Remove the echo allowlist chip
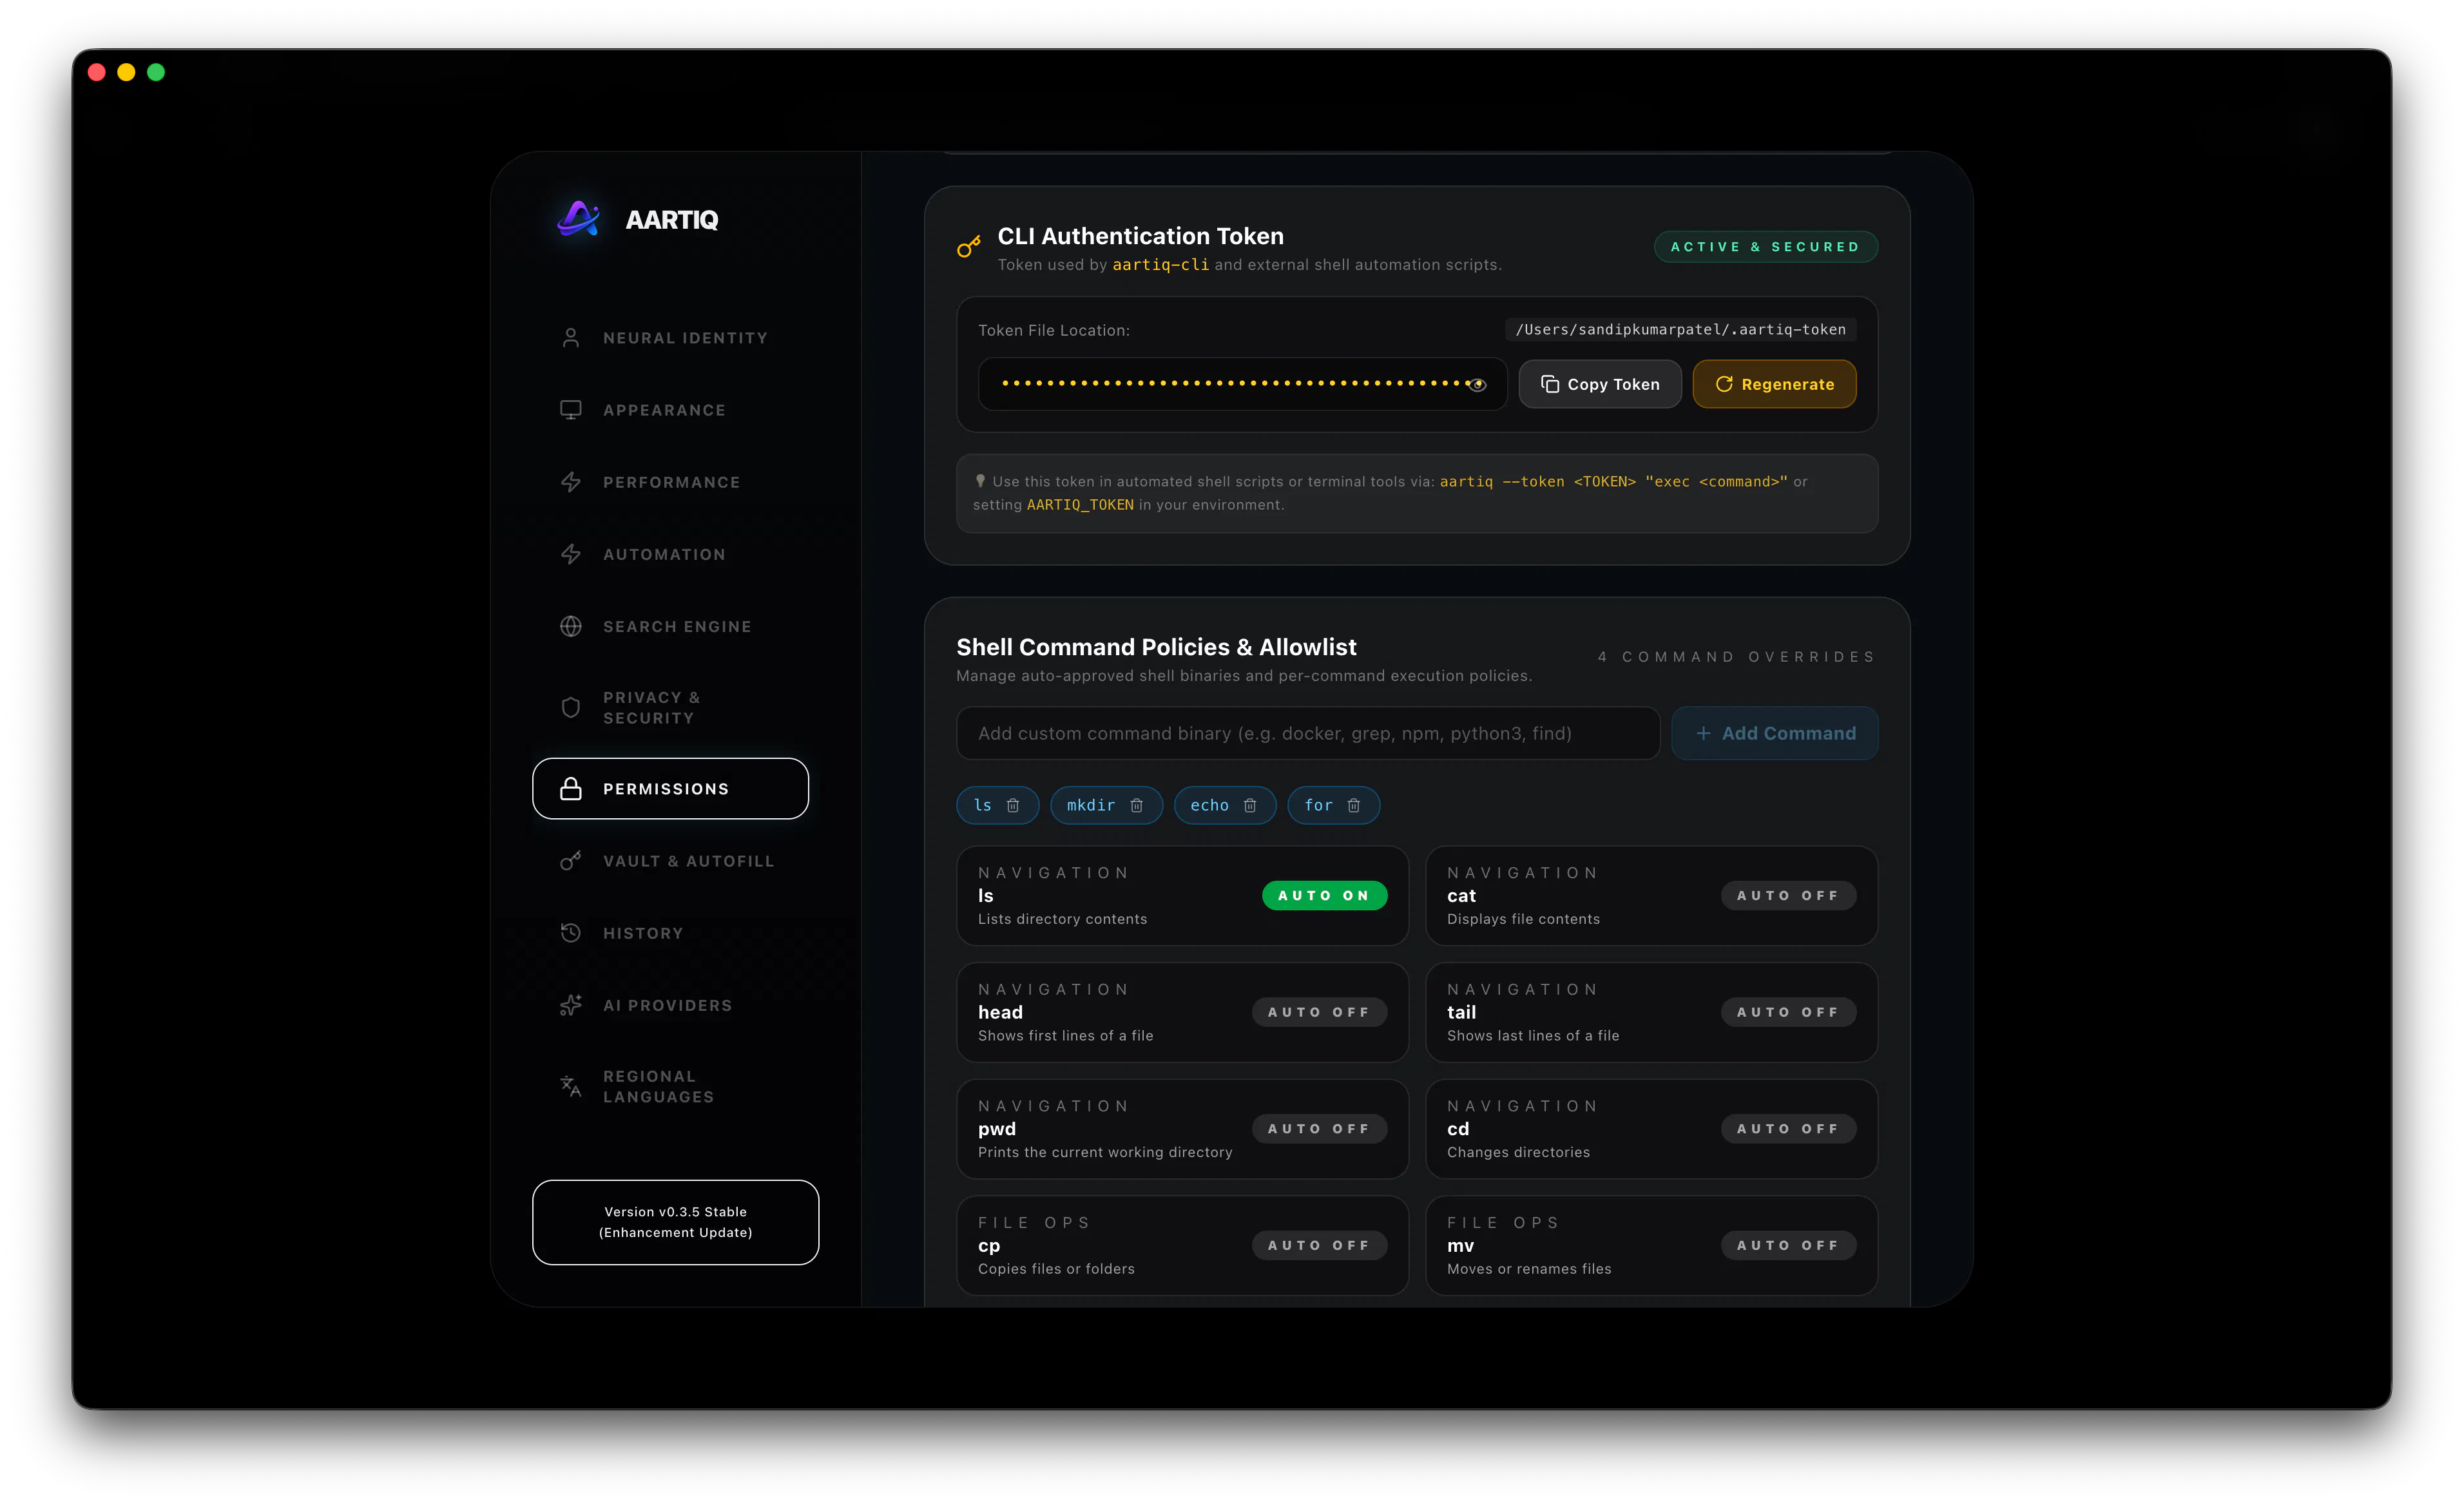The height and width of the screenshot is (1505, 2464). point(1249,805)
